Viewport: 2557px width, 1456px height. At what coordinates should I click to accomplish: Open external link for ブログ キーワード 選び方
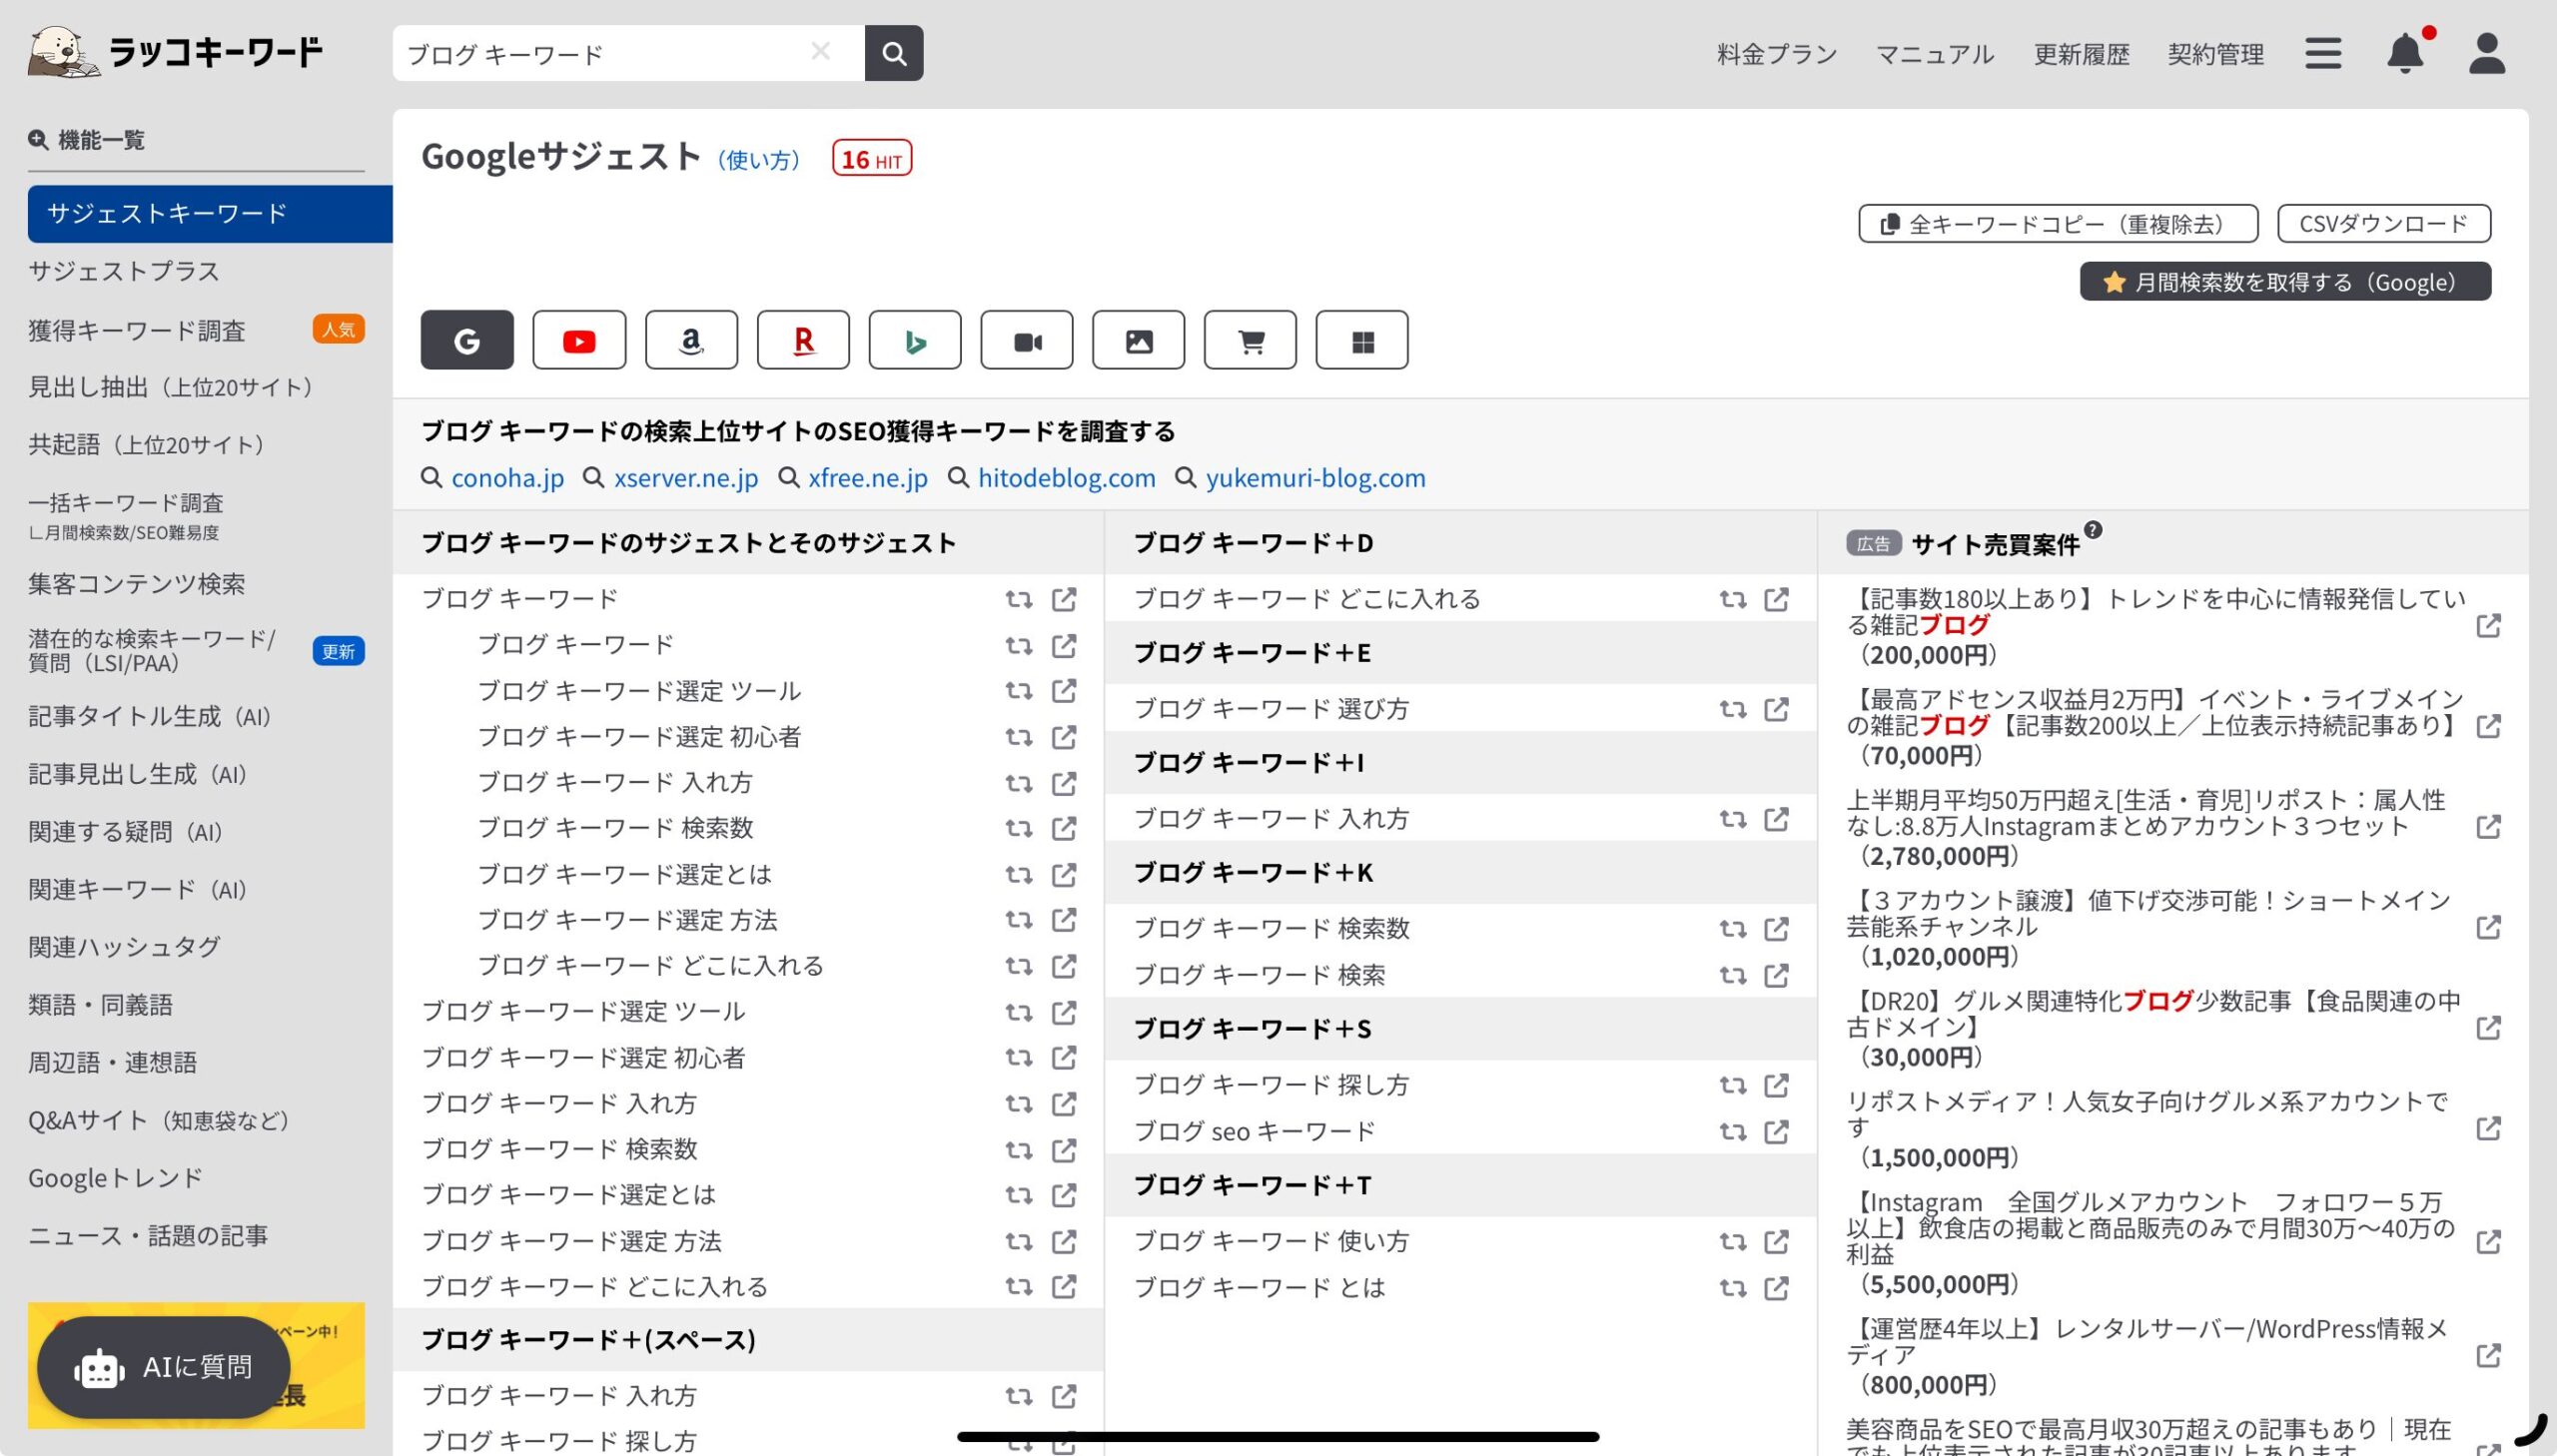[1776, 709]
